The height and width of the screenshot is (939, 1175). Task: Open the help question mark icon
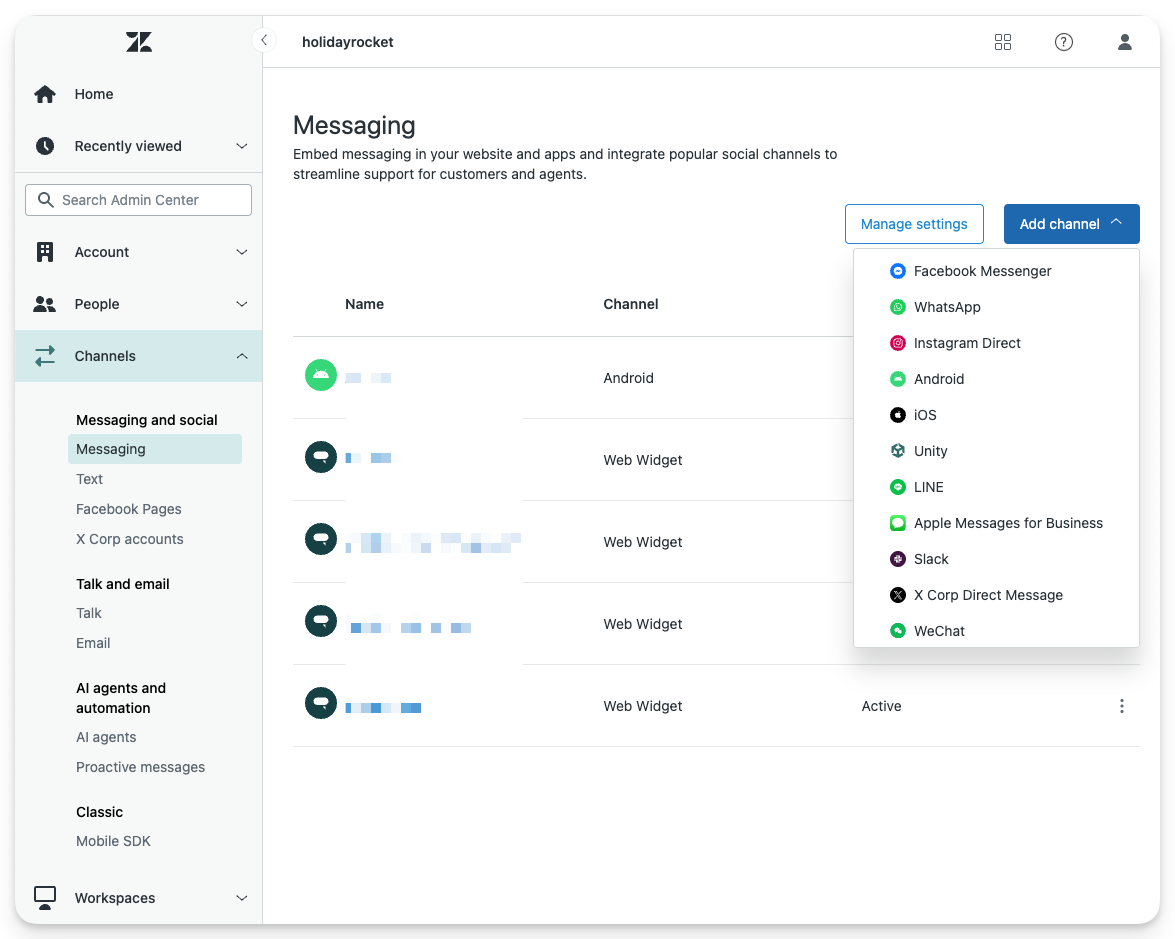(x=1064, y=42)
